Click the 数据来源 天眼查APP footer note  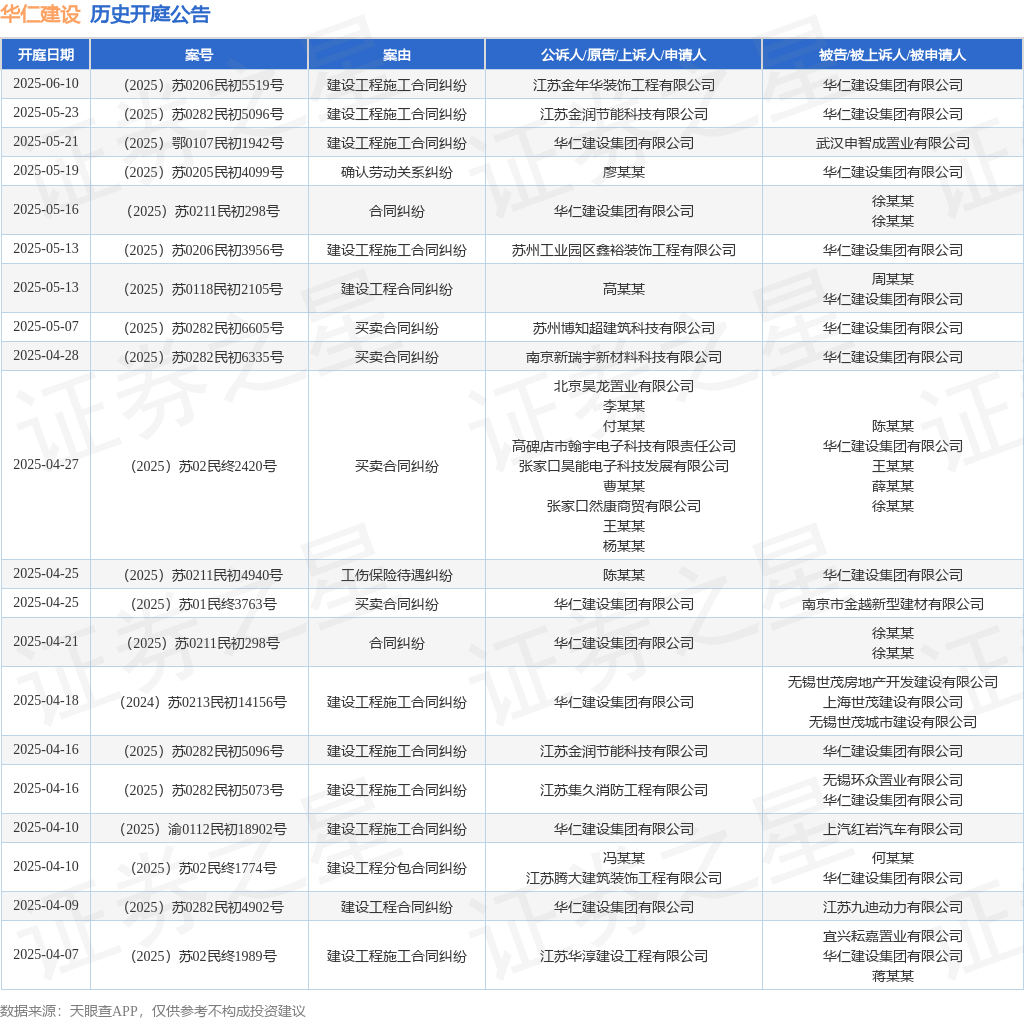pyautogui.click(x=153, y=1011)
